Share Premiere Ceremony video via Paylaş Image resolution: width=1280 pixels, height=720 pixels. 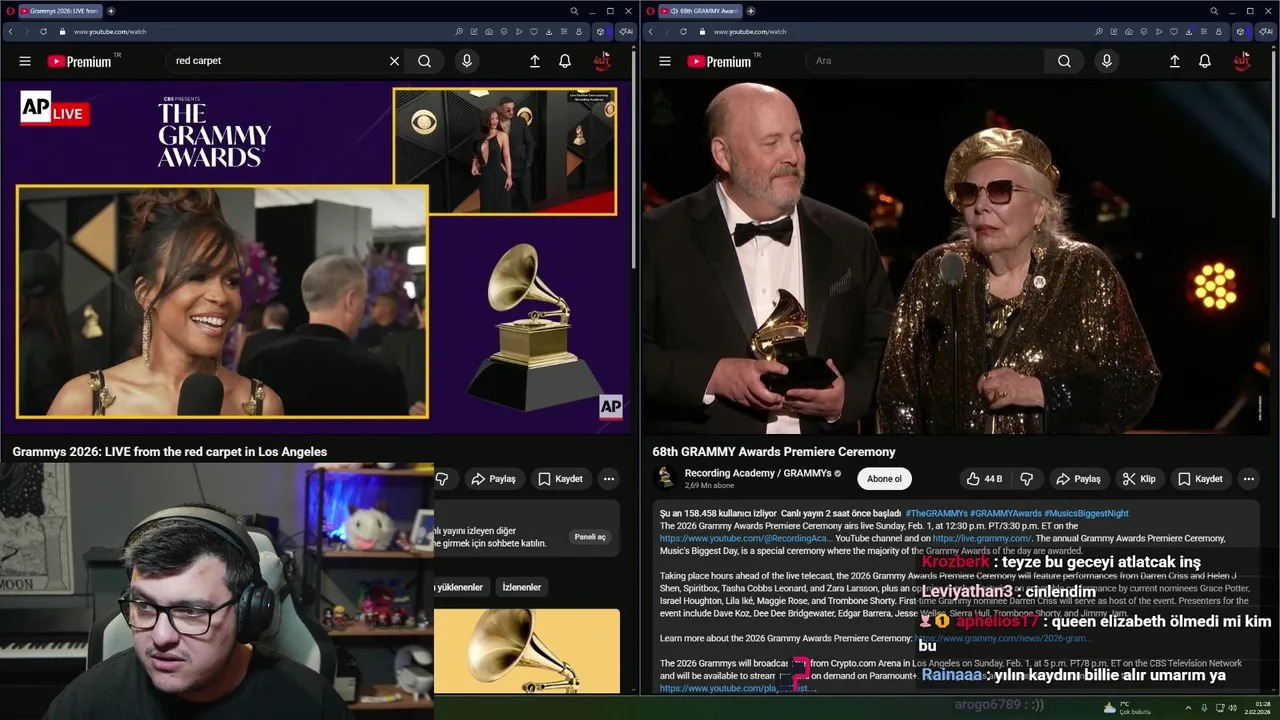coord(1078,479)
